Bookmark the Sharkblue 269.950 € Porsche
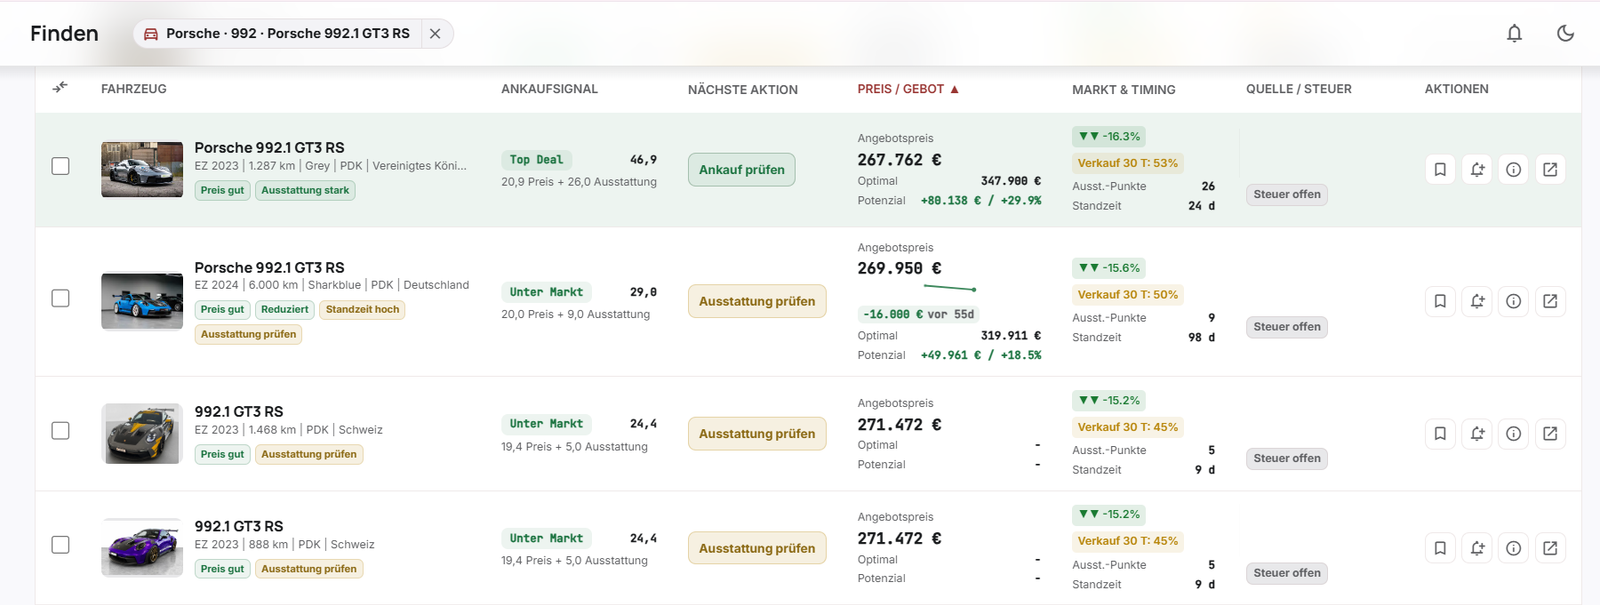This screenshot has width=1600, height=605. (1440, 301)
